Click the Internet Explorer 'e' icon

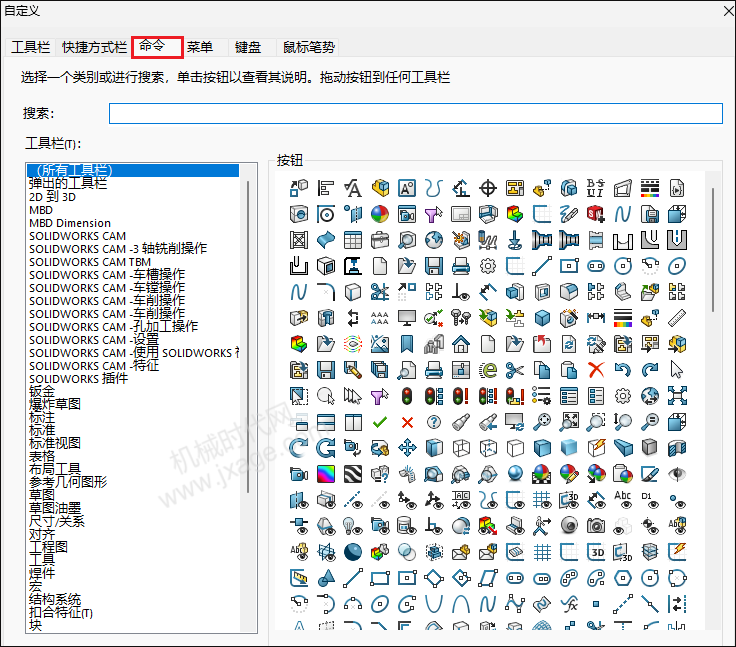pos(488,370)
